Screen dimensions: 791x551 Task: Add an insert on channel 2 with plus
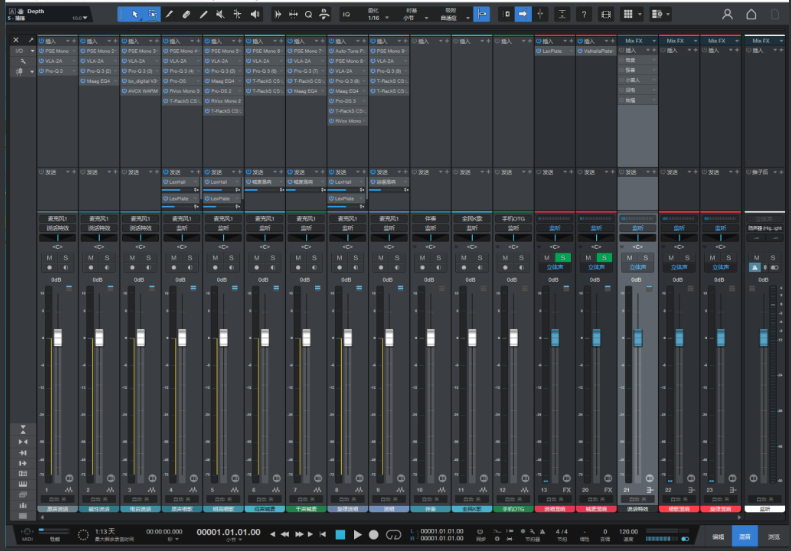(x=116, y=41)
